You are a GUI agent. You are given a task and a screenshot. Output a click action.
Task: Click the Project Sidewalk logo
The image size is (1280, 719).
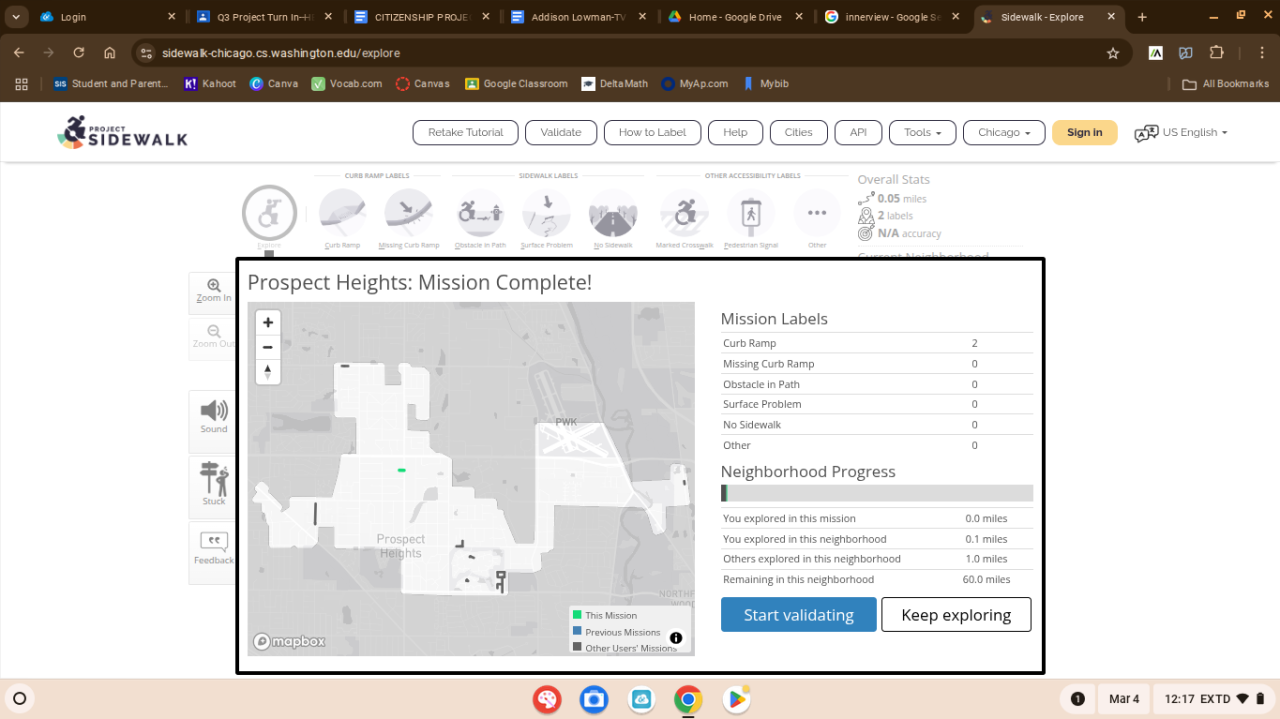pyautogui.click(x=122, y=132)
